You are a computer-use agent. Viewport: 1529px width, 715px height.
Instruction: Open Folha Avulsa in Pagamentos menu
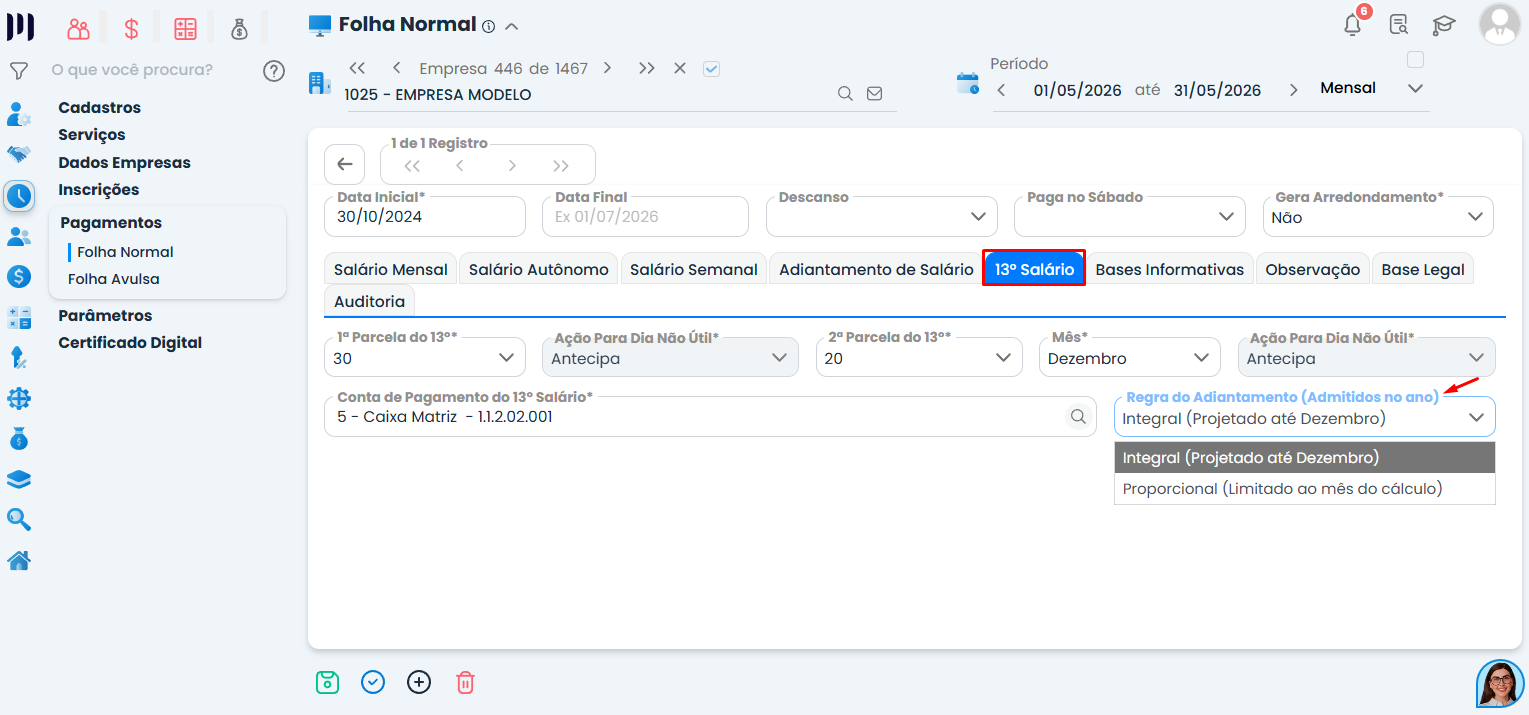pyautogui.click(x=114, y=279)
